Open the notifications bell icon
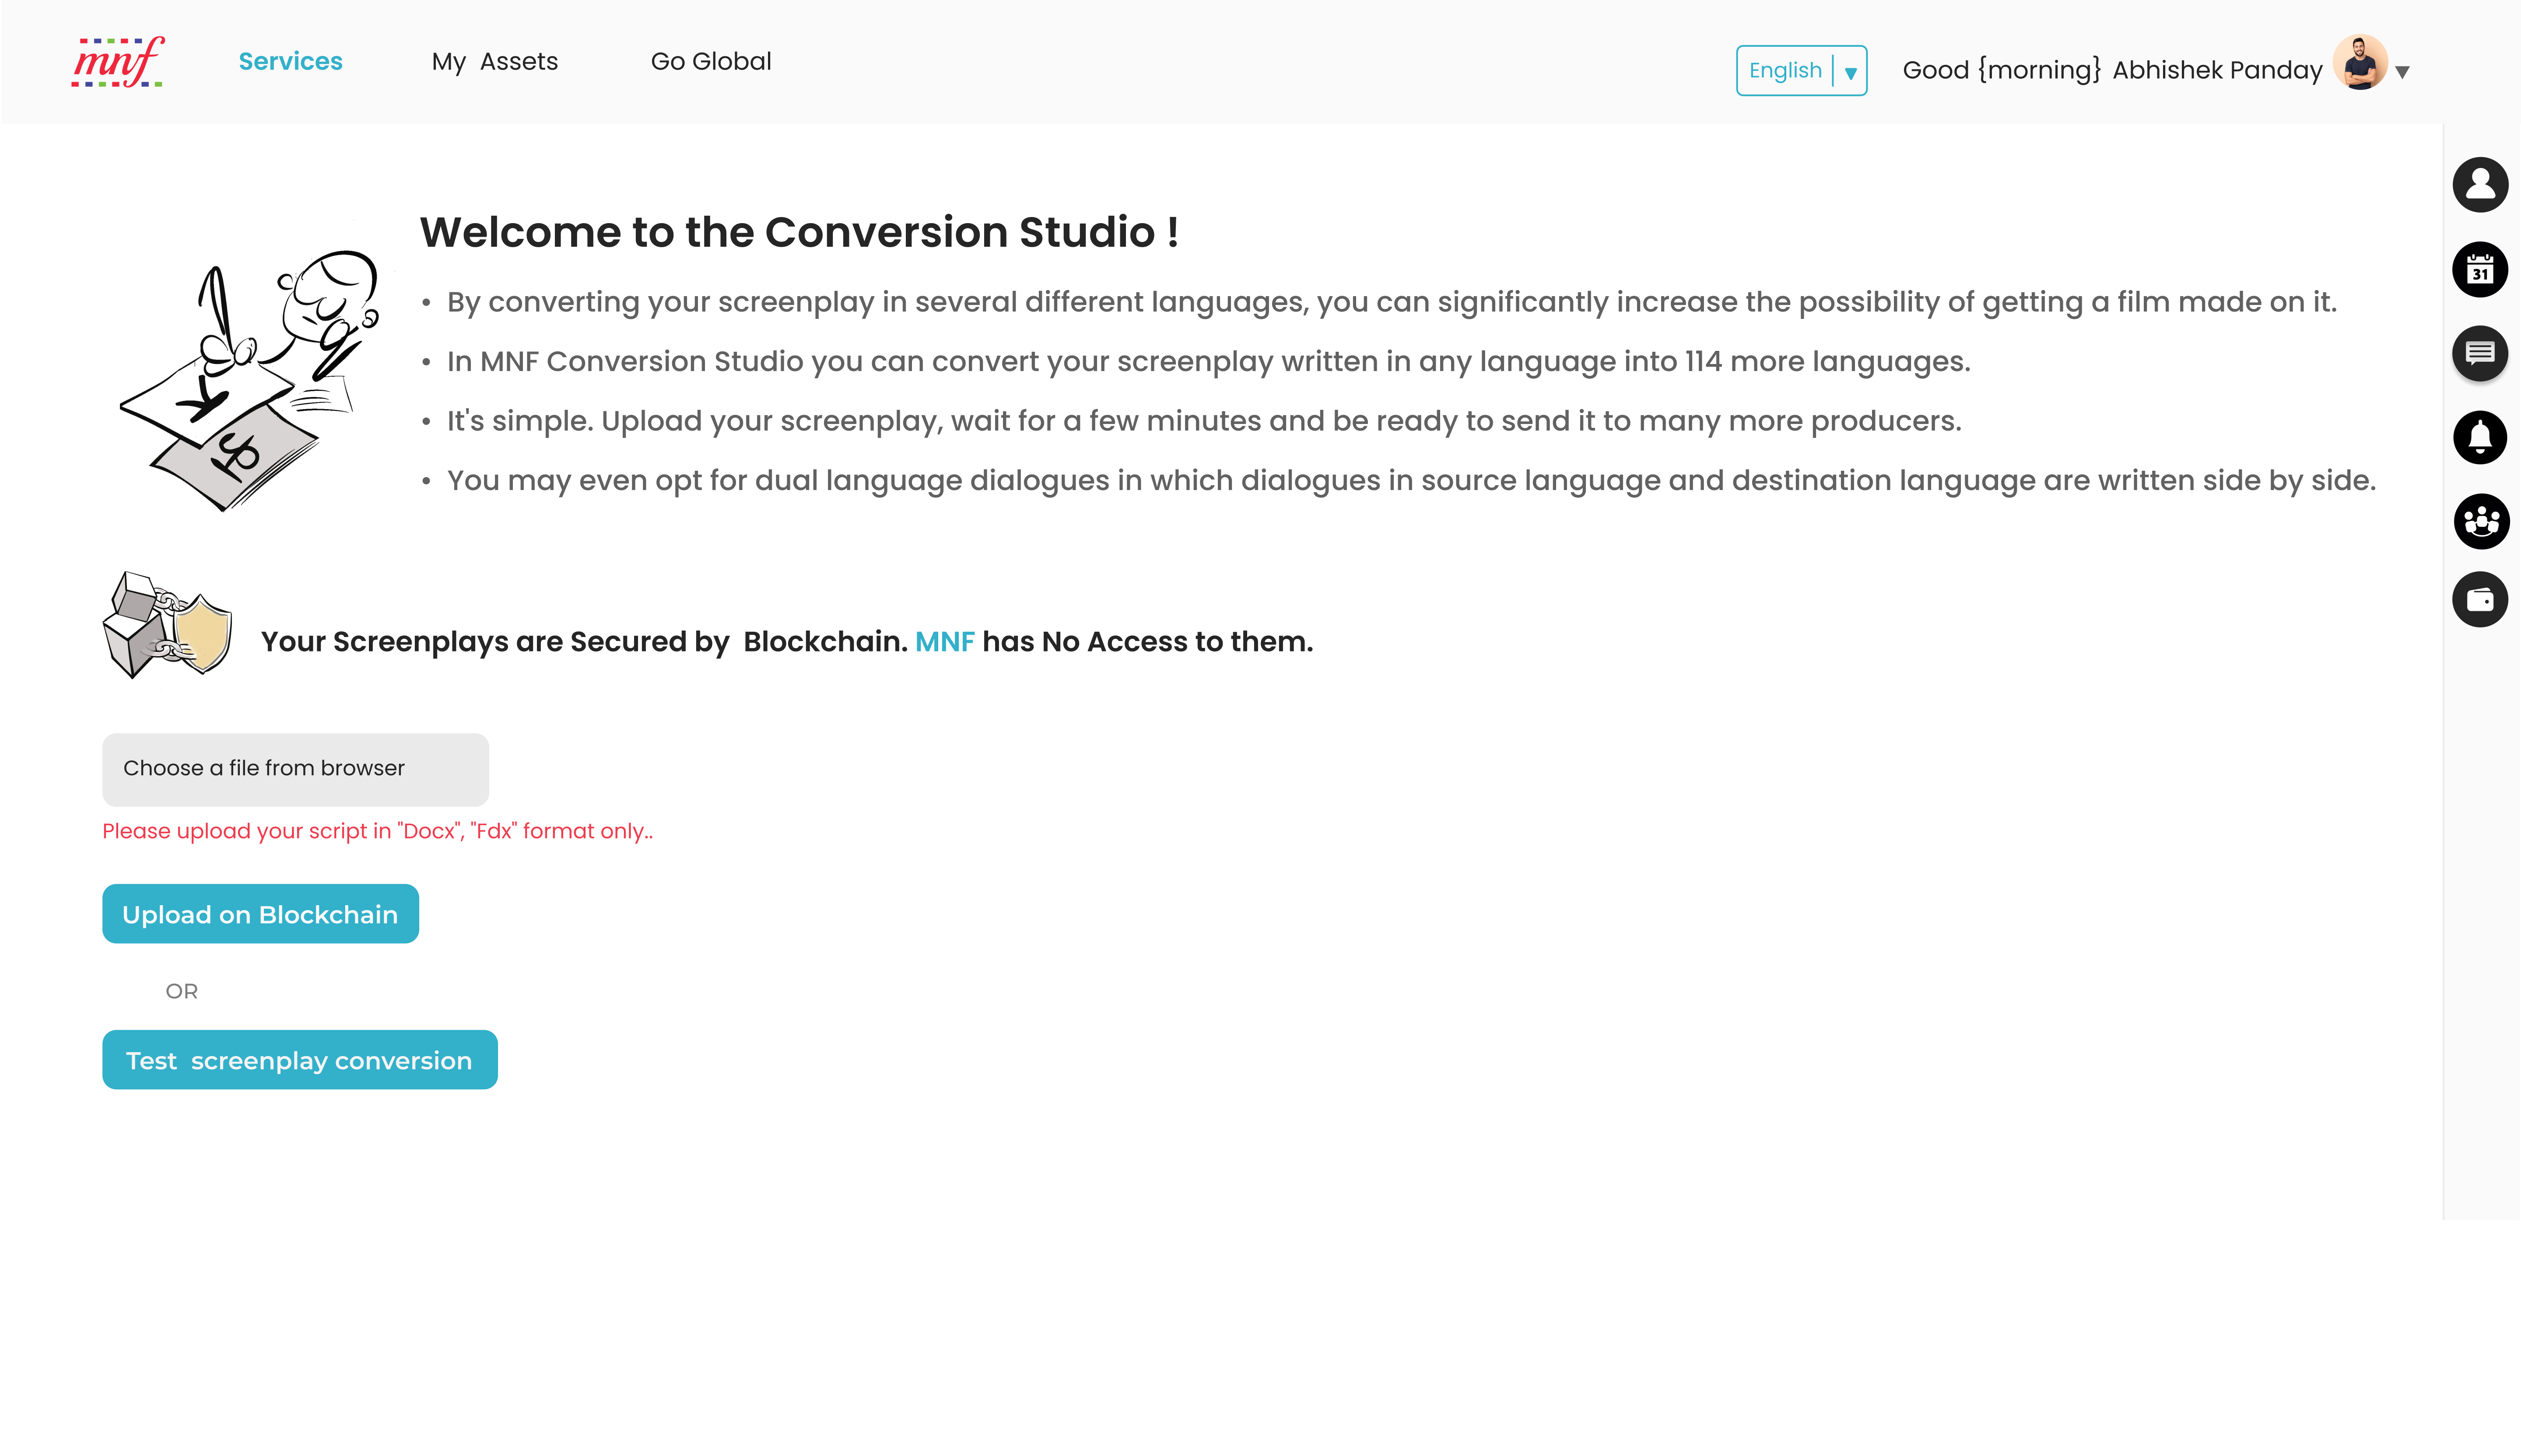2521x1456 pixels. (x=2479, y=437)
